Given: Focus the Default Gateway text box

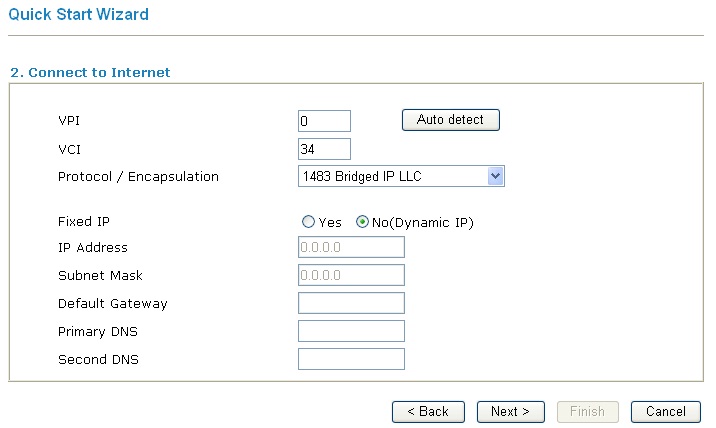Looking at the screenshot, I should pos(351,303).
